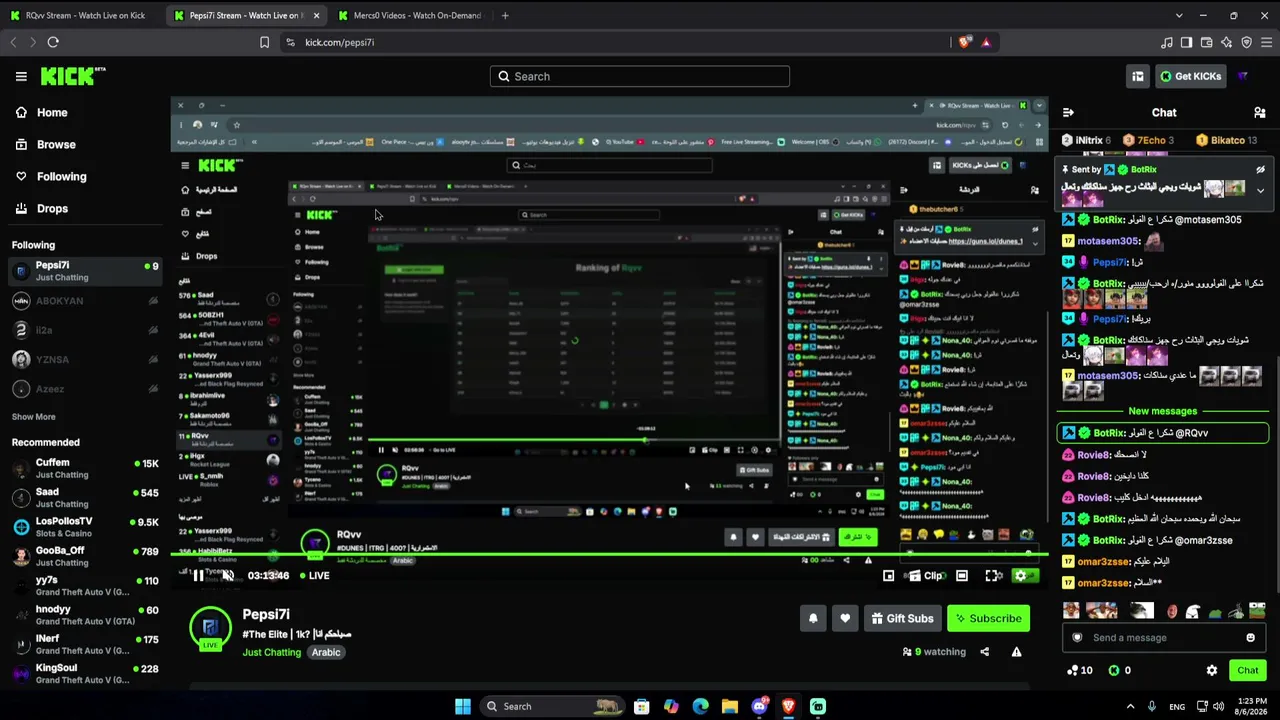This screenshot has width=1280, height=720.
Task: Unmute the stream volume
Action: coord(228,575)
